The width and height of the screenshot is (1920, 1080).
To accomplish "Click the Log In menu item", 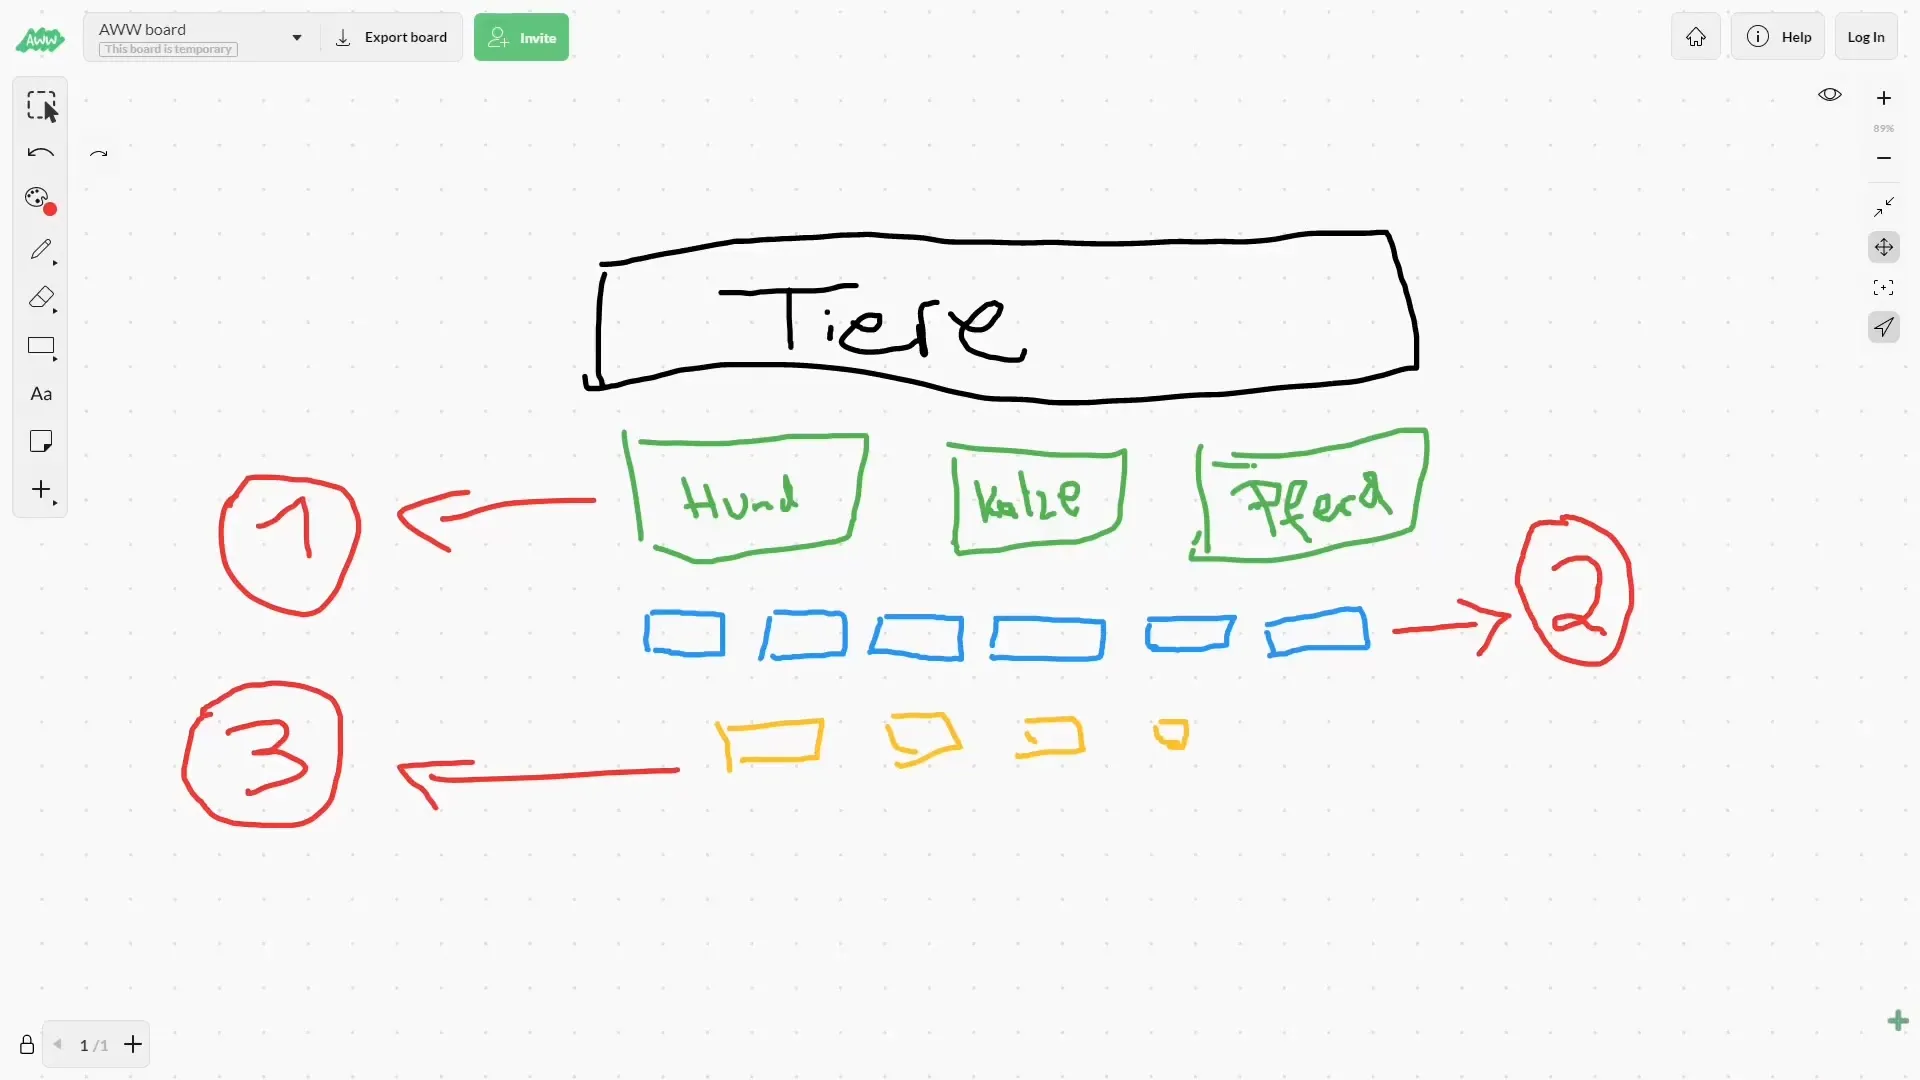I will click(1865, 36).
